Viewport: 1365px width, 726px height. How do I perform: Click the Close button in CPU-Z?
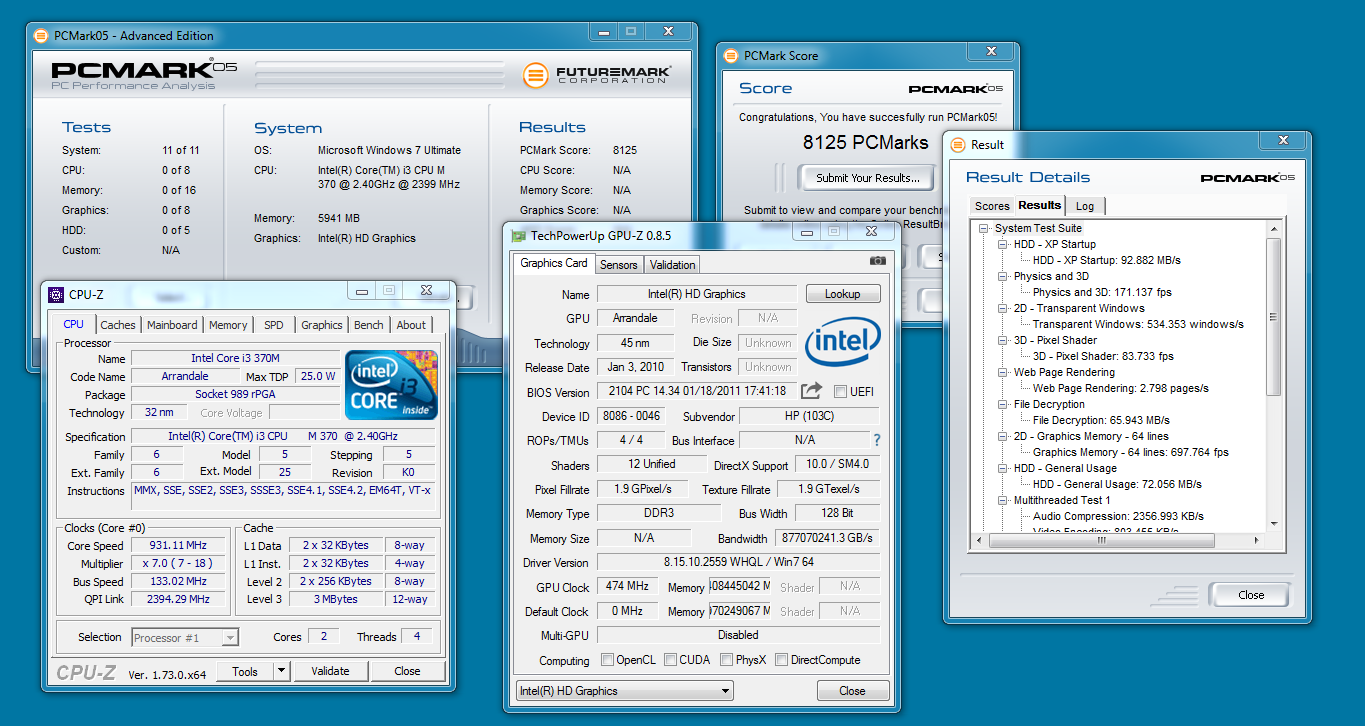407,671
